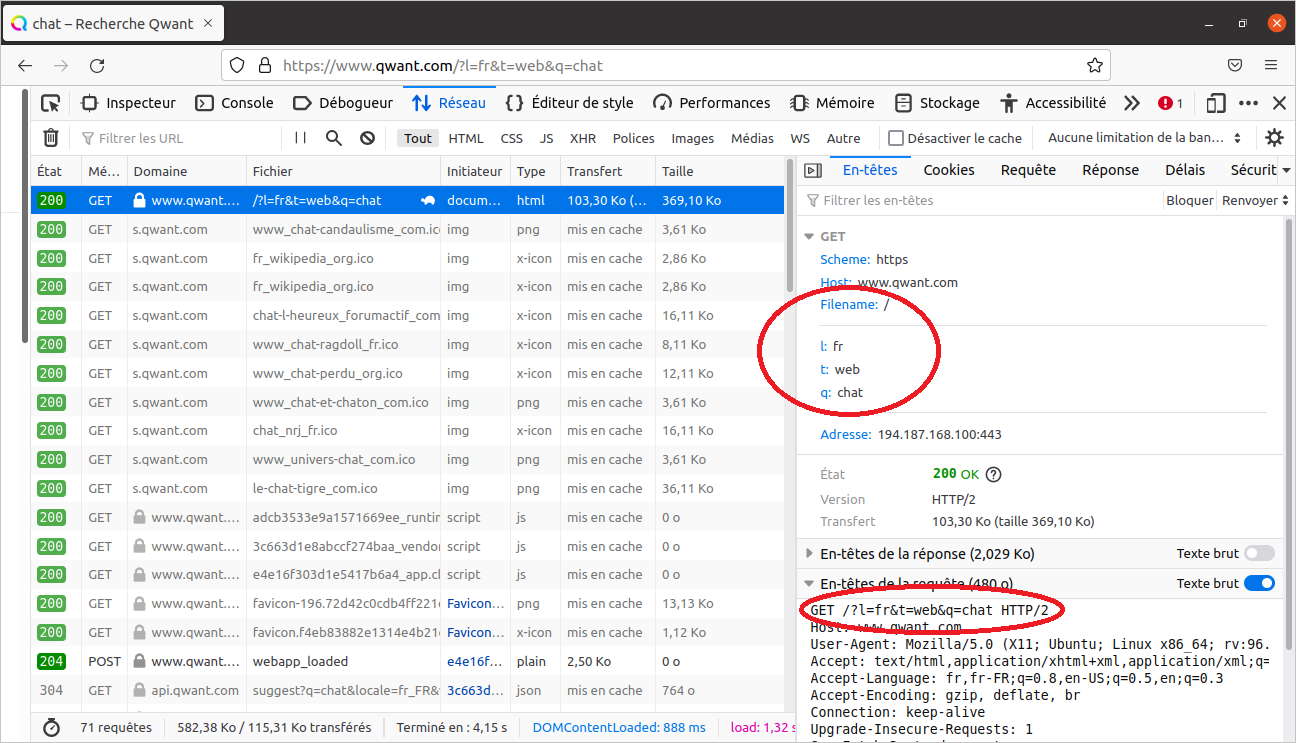Open request blocking icon
1296x743 pixels.
(x=367, y=138)
